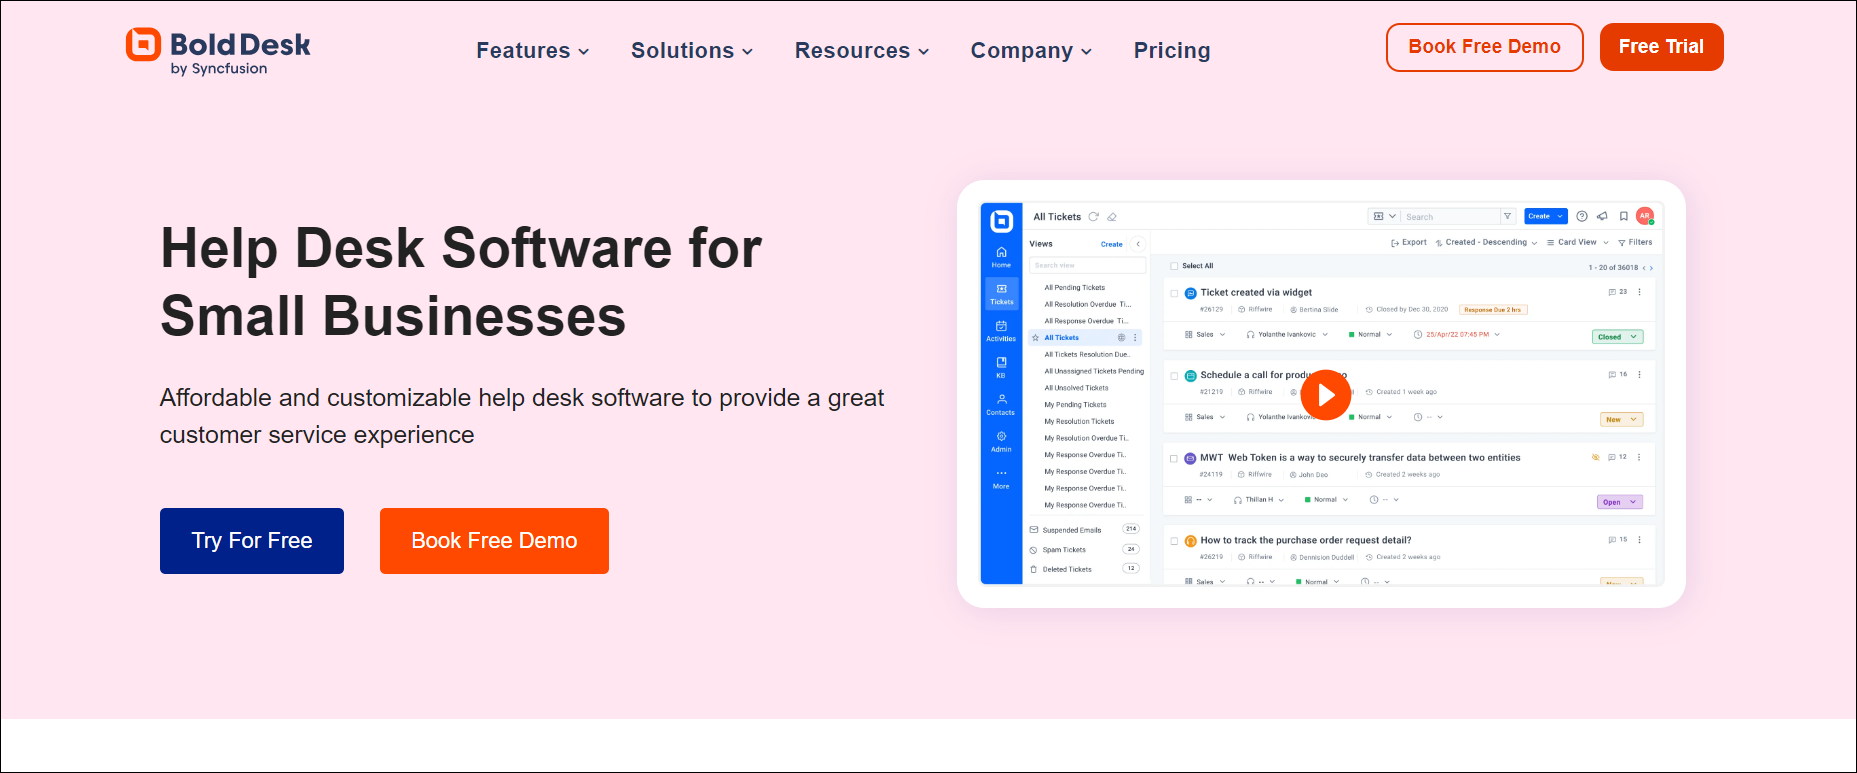Image resolution: width=1857 pixels, height=773 pixels.
Task: Open the blue Create dropdown button
Action: (x=1546, y=216)
